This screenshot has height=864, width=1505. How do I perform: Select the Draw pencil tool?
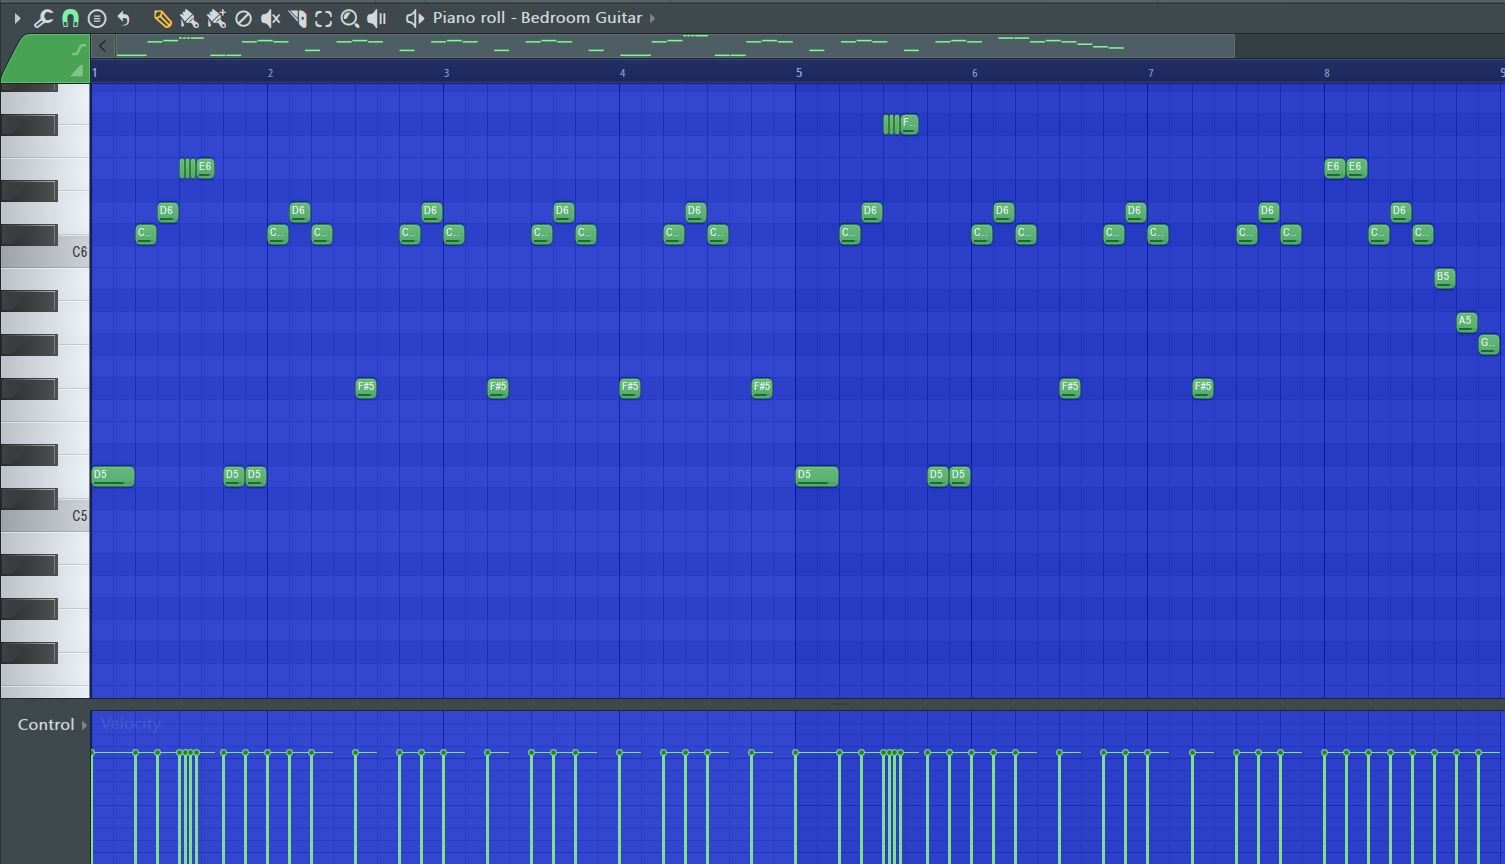click(x=162, y=18)
